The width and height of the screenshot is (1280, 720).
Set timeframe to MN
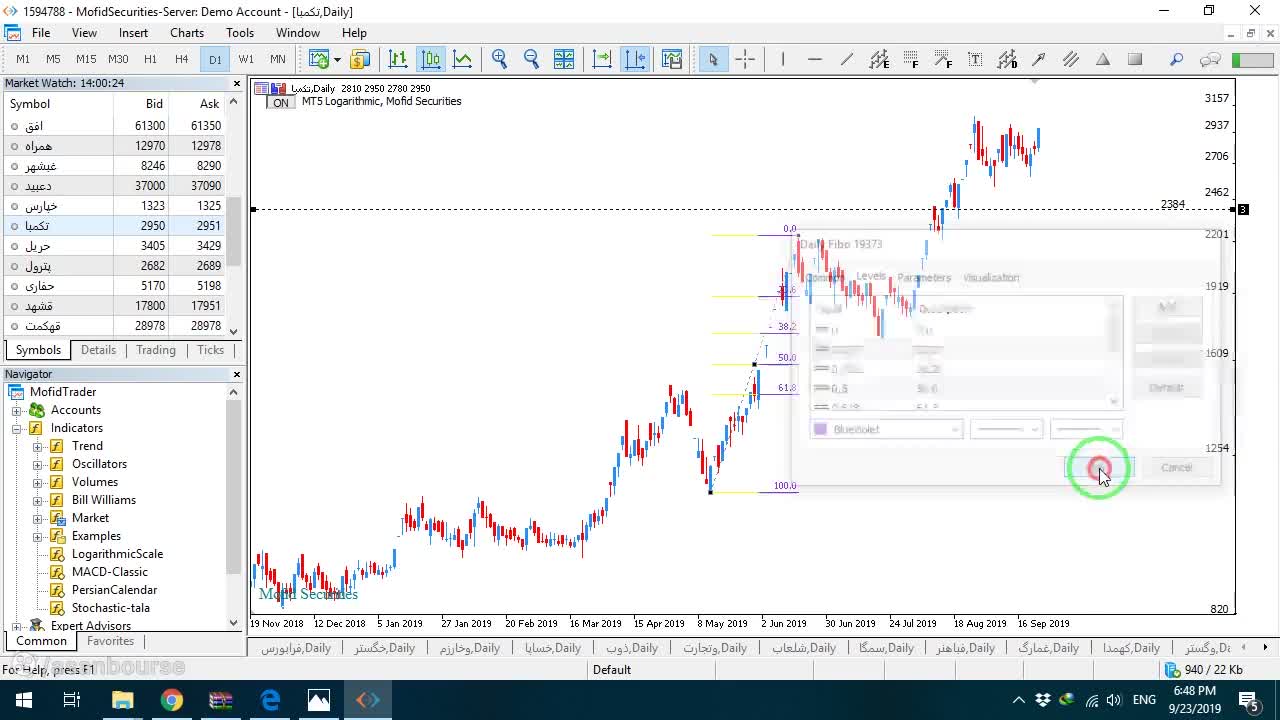tap(278, 59)
